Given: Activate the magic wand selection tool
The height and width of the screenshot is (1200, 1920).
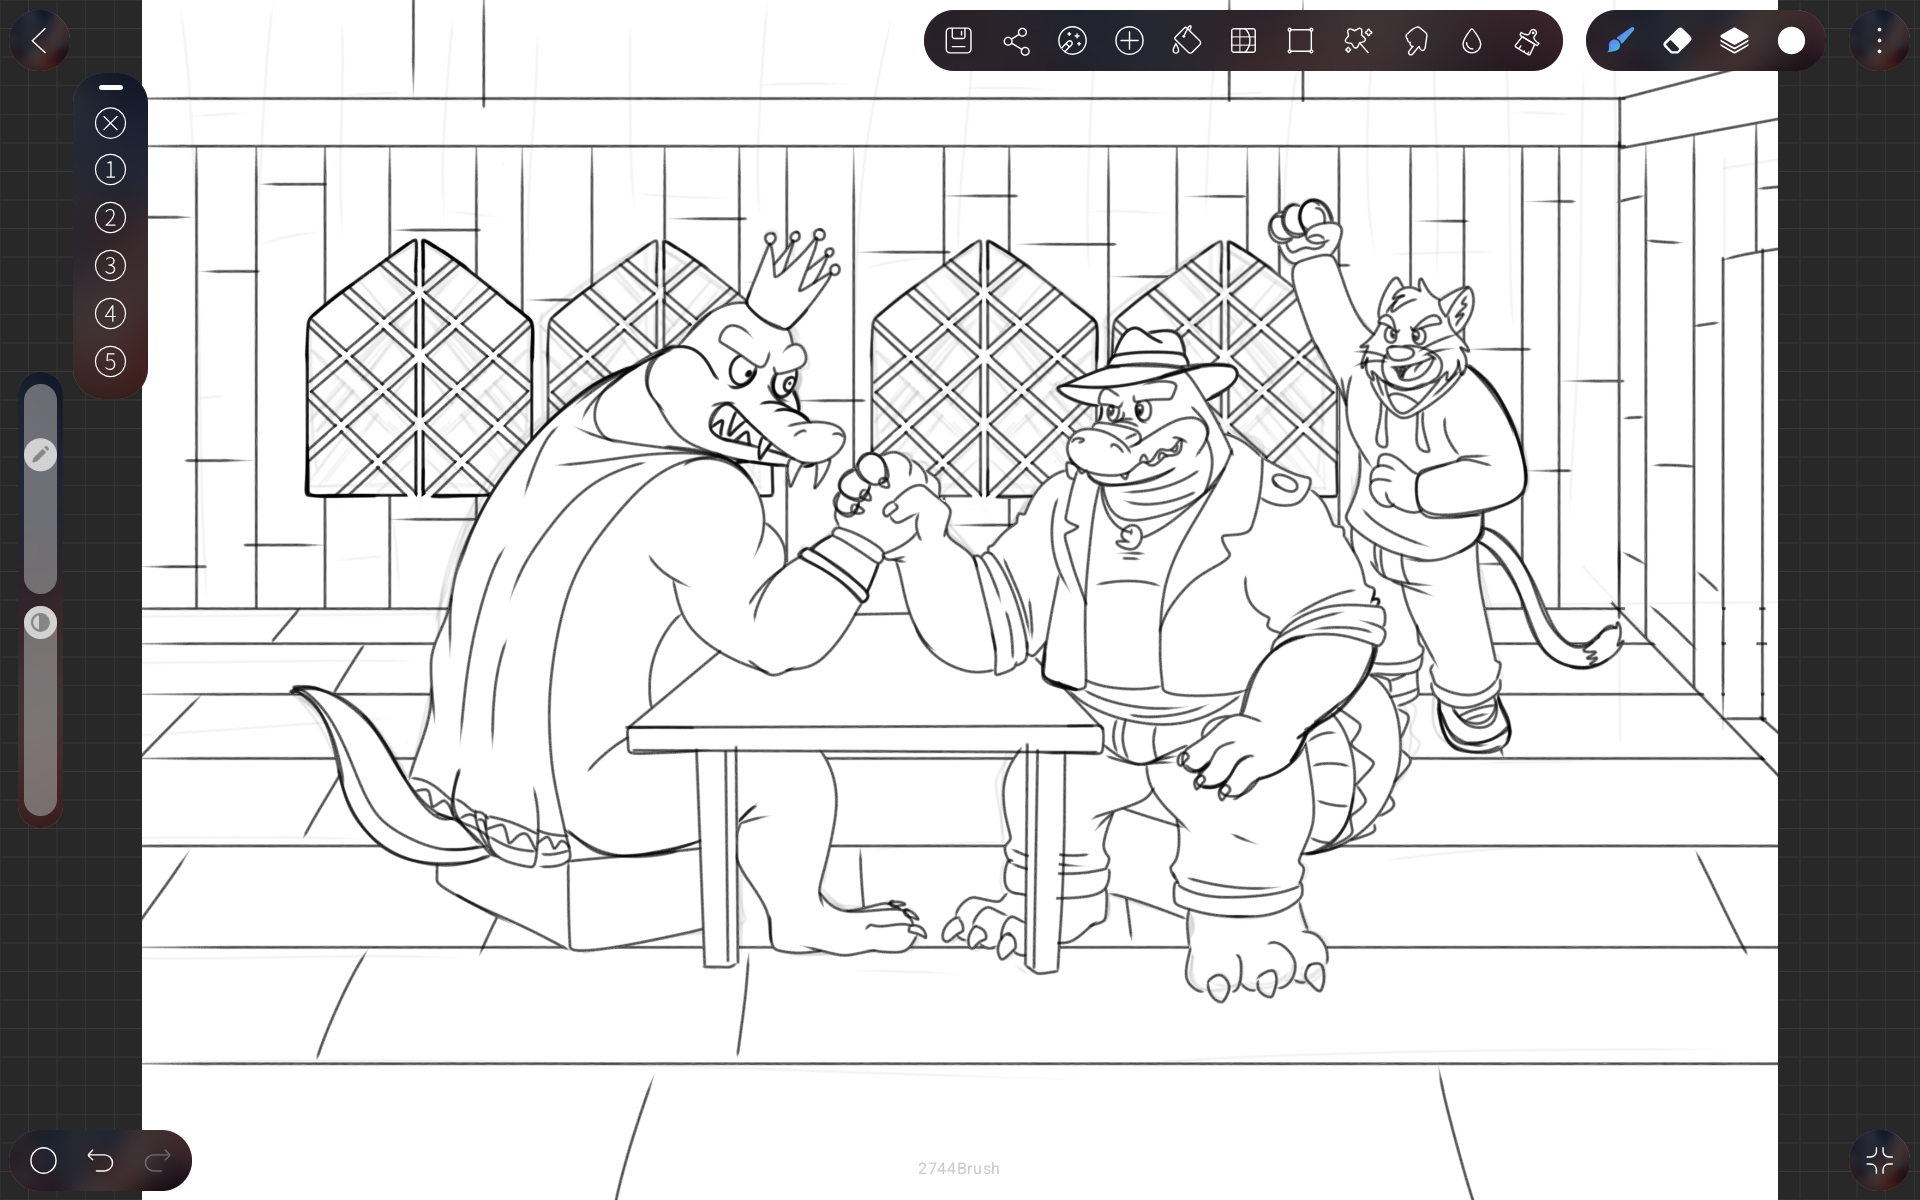Looking at the screenshot, I should (1357, 41).
